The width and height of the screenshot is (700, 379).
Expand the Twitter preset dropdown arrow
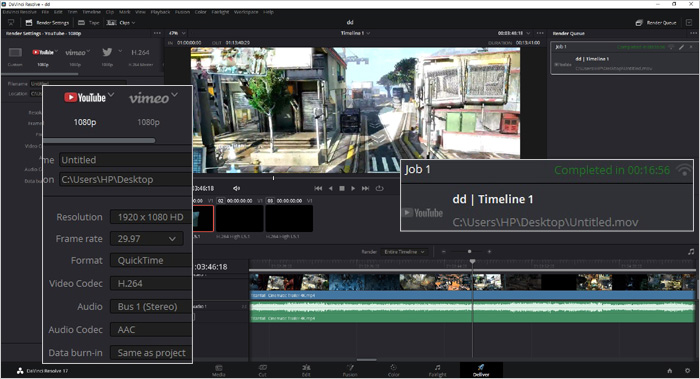click(120, 51)
